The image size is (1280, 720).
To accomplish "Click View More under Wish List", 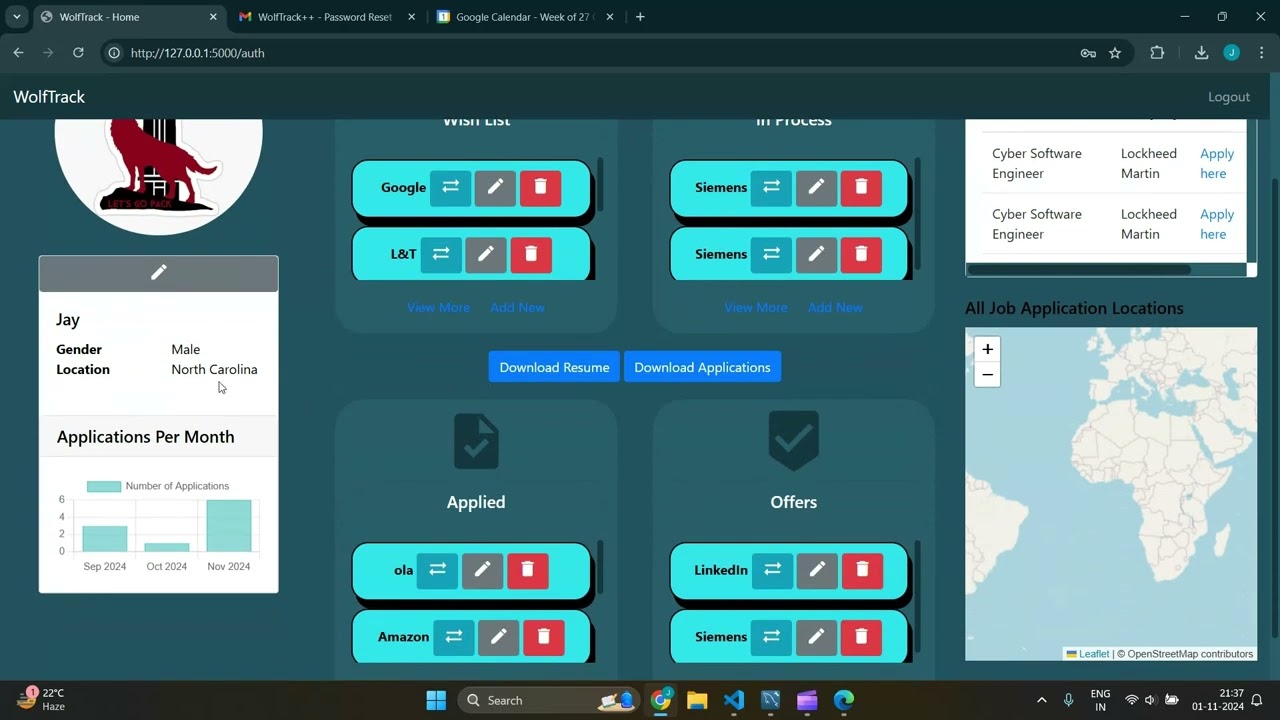I will pyautogui.click(x=438, y=307).
